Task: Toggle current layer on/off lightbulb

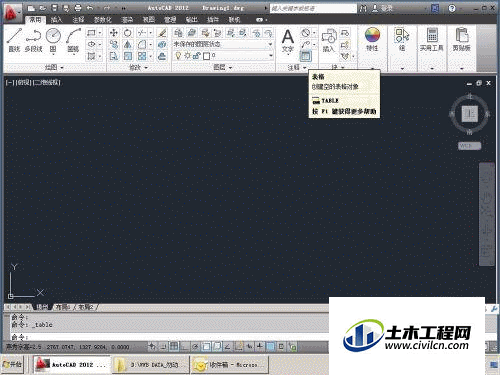Action: (178, 56)
